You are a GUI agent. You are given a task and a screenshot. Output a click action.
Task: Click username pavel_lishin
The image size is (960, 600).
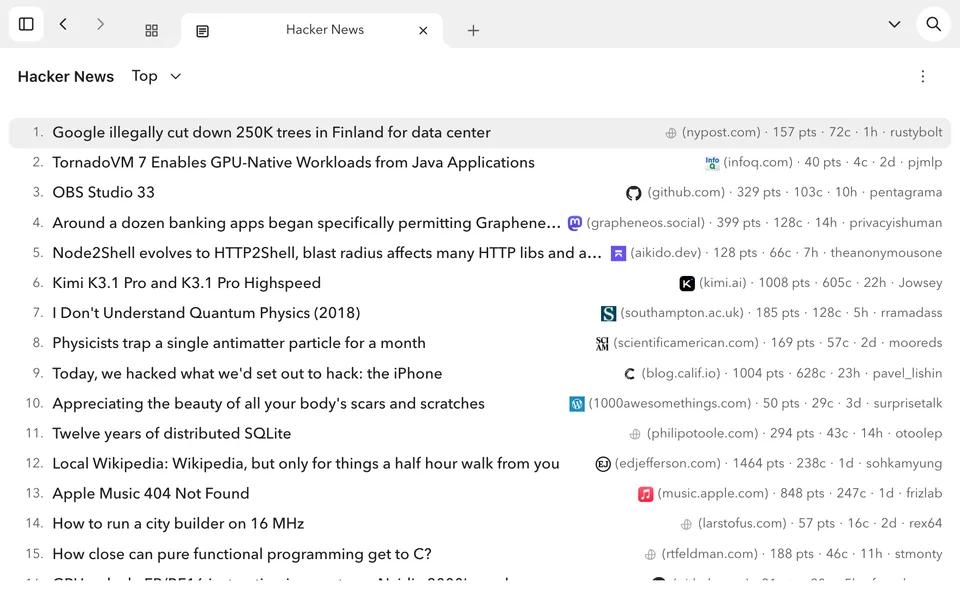point(907,373)
